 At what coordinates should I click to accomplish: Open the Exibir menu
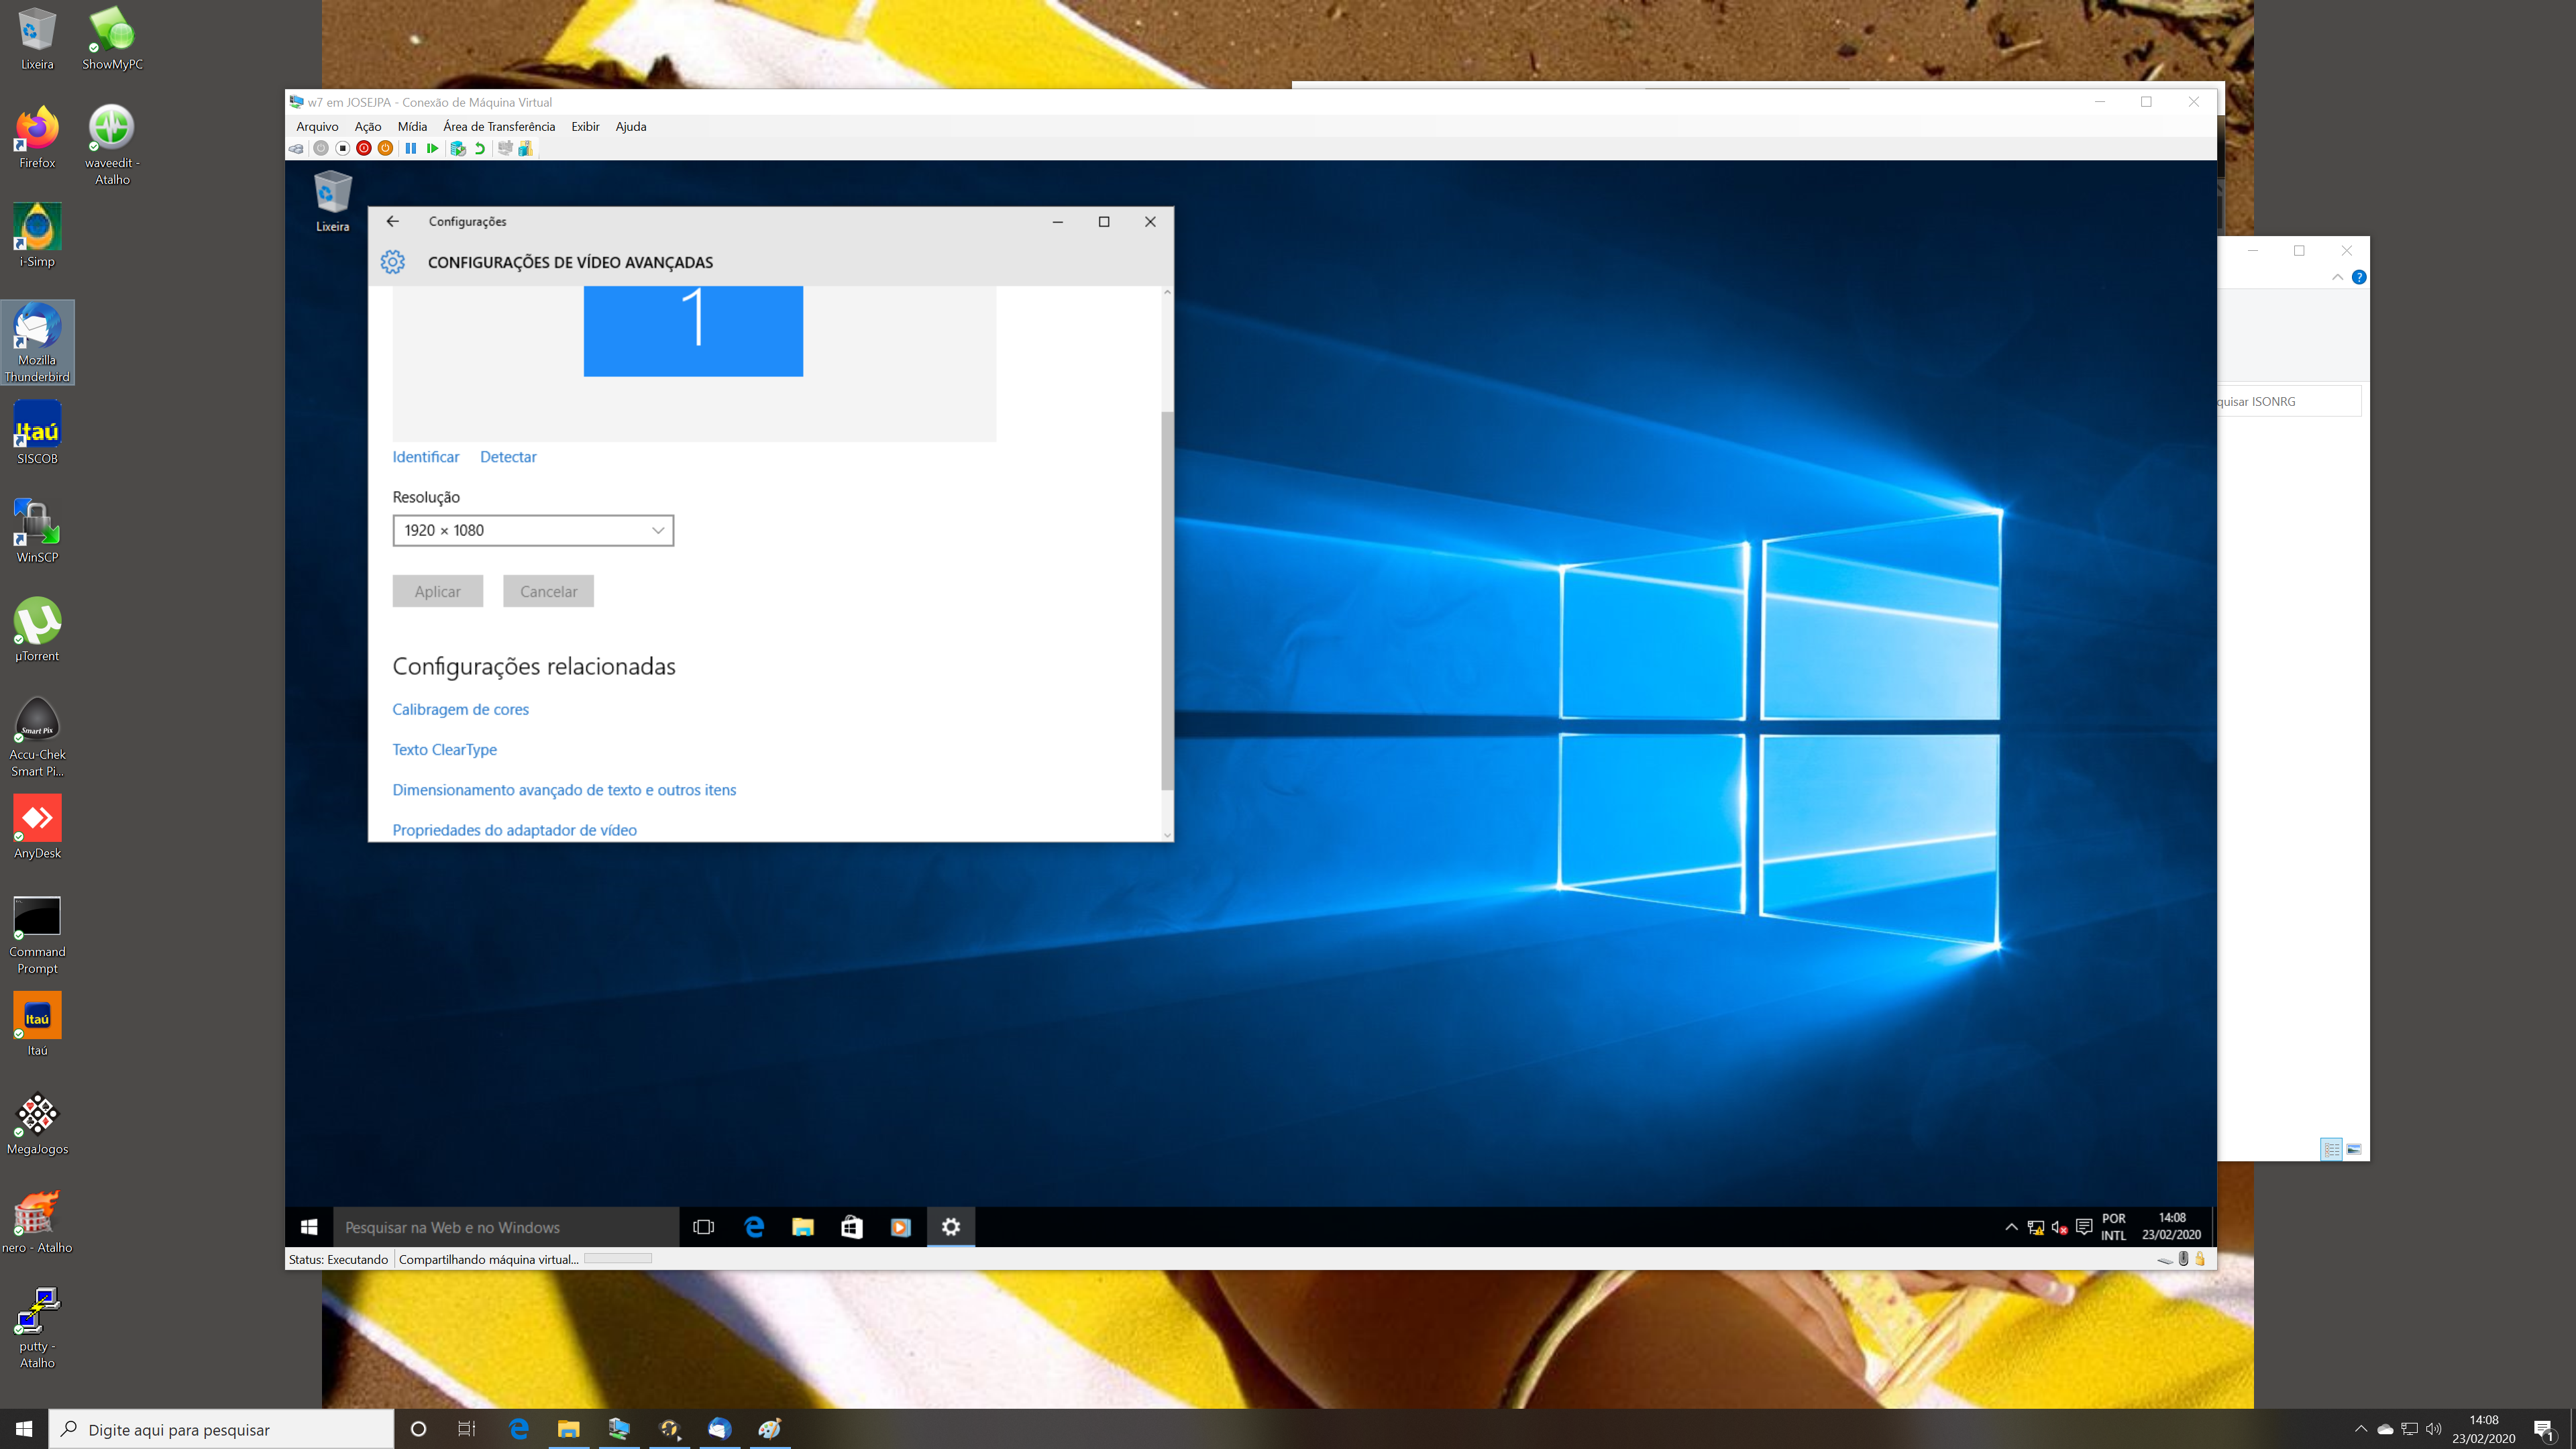(x=585, y=126)
